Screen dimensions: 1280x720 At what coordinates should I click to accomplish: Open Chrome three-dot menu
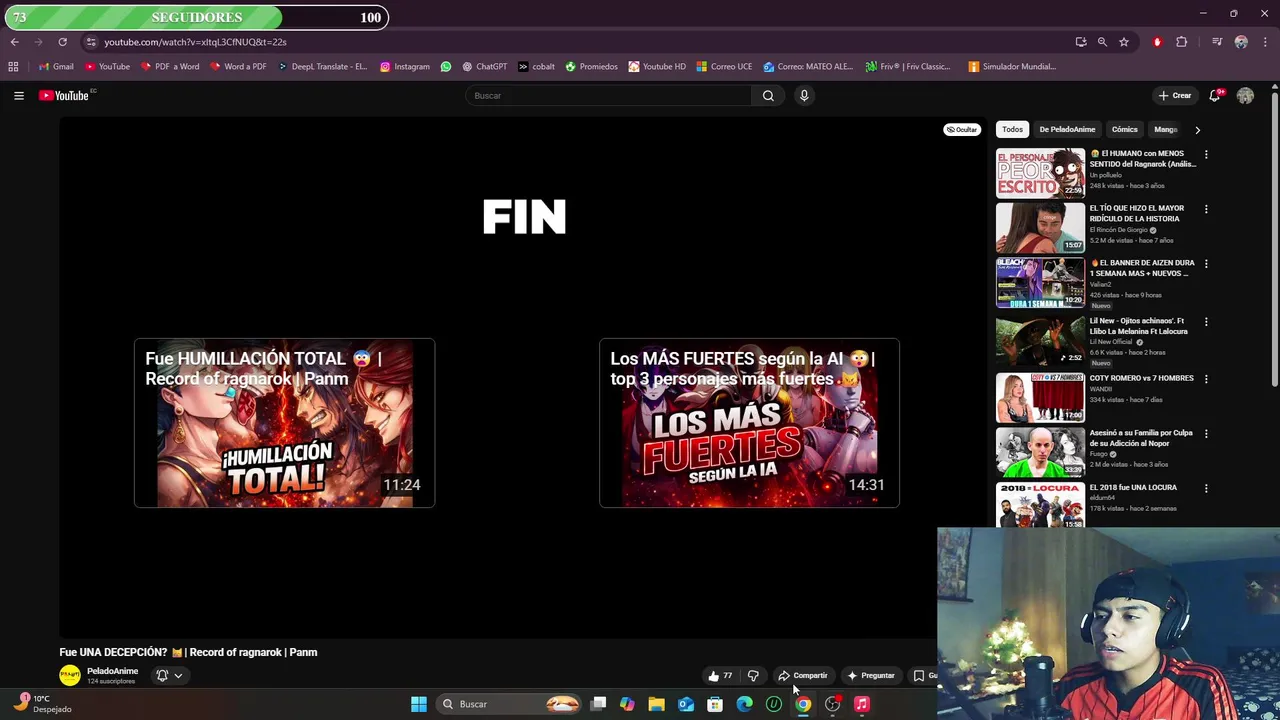click(x=1266, y=42)
